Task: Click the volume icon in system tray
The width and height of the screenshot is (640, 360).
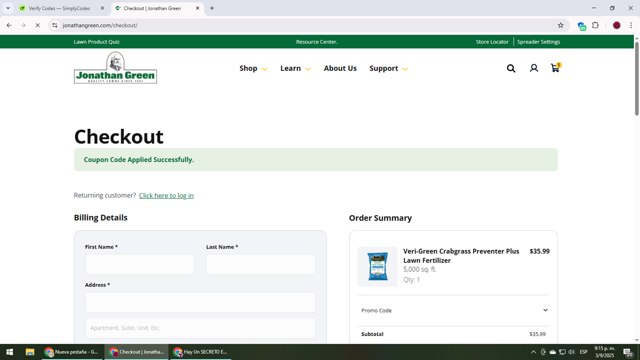Action: (x=571, y=352)
